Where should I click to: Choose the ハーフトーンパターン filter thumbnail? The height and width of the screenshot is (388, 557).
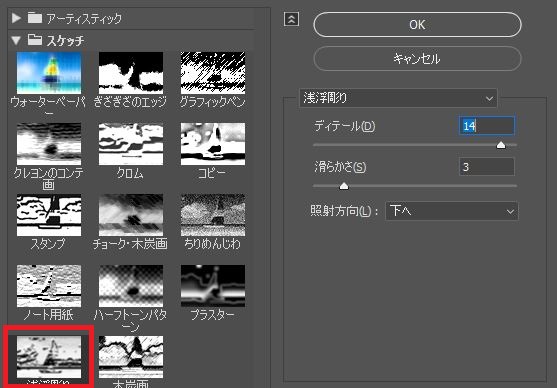pos(131,286)
